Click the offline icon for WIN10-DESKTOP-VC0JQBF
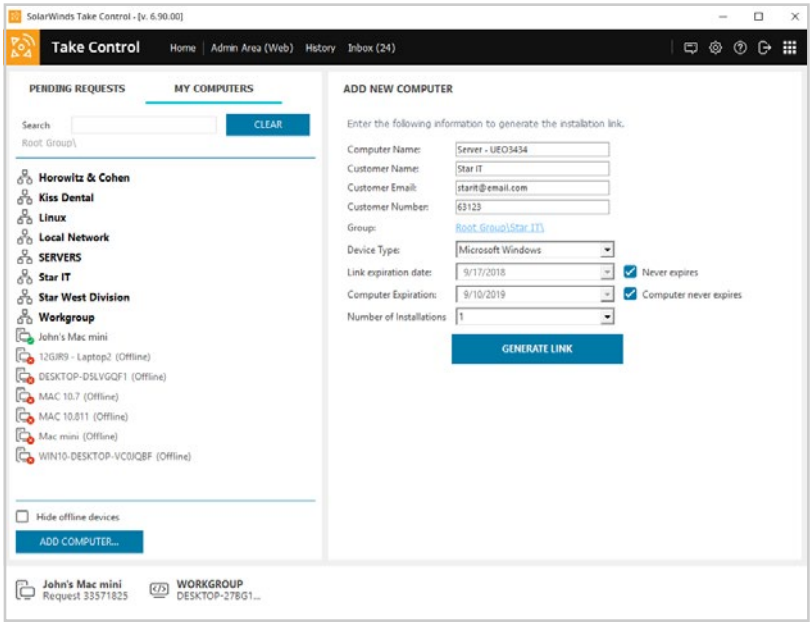 24,456
